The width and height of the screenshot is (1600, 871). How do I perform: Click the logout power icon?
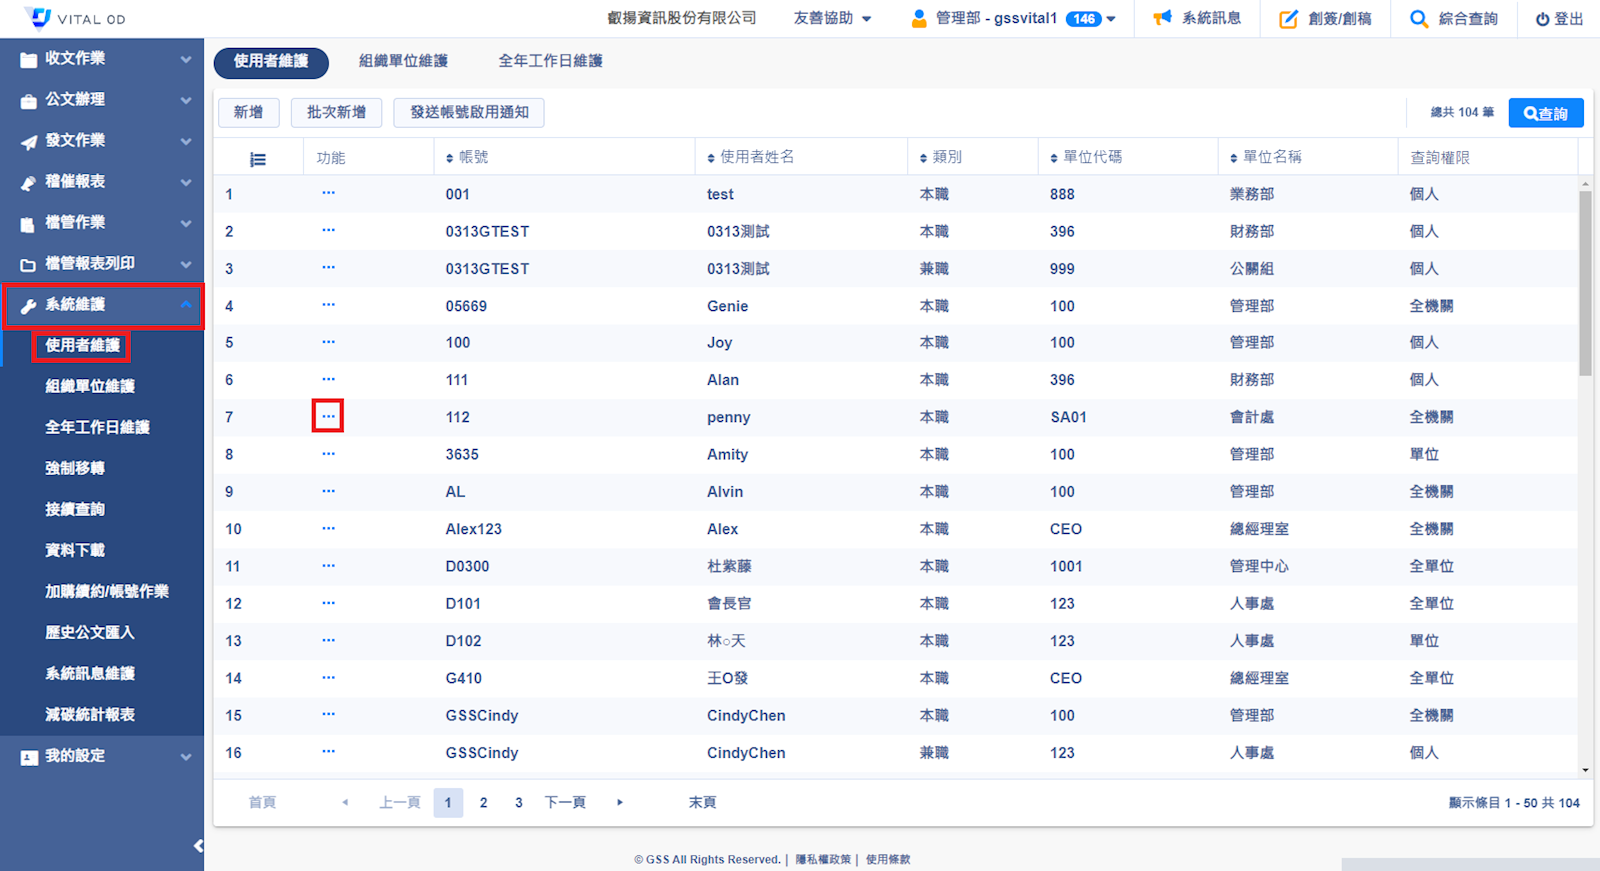tap(1543, 19)
